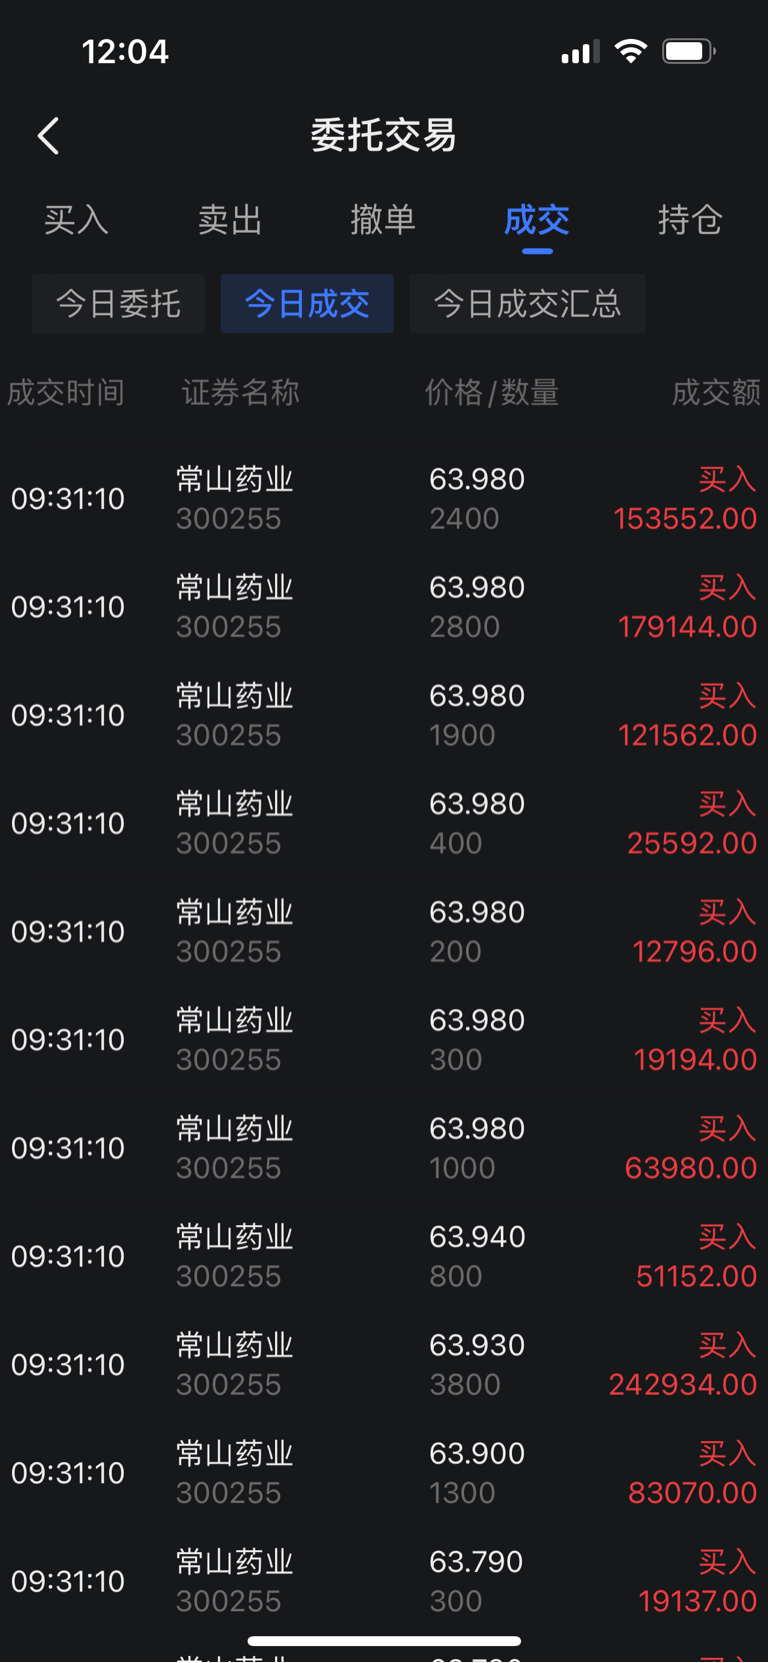Open 今日成交汇总 summary view
Screen dimensions: 768x1663
tap(527, 303)
